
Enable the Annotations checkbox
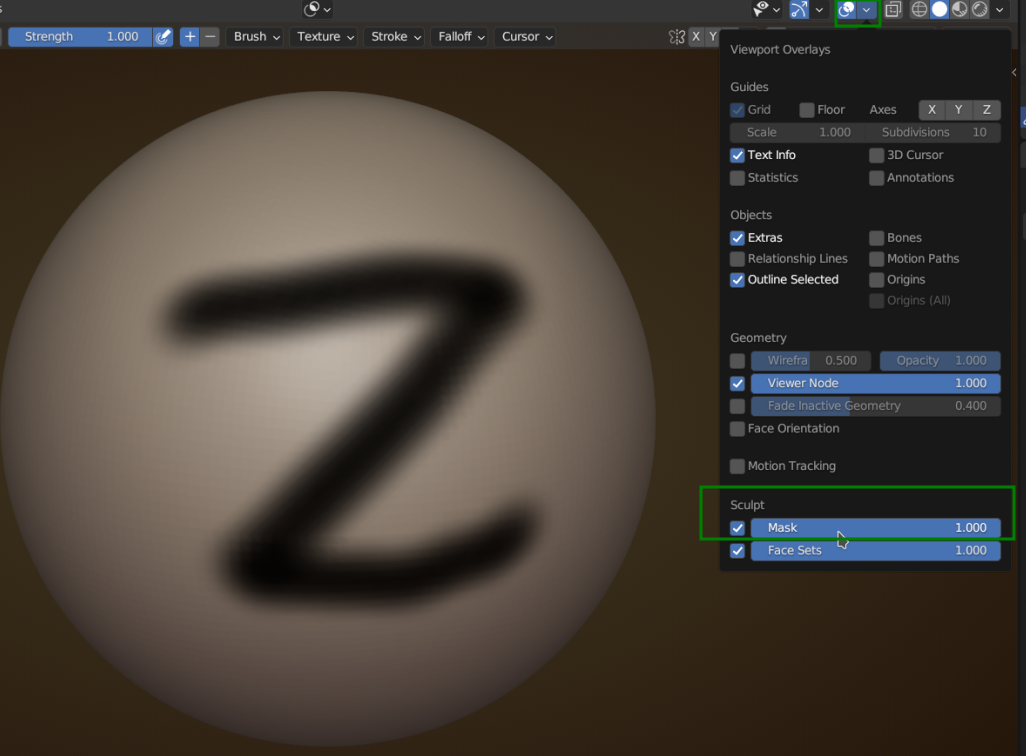pos(877,178)
